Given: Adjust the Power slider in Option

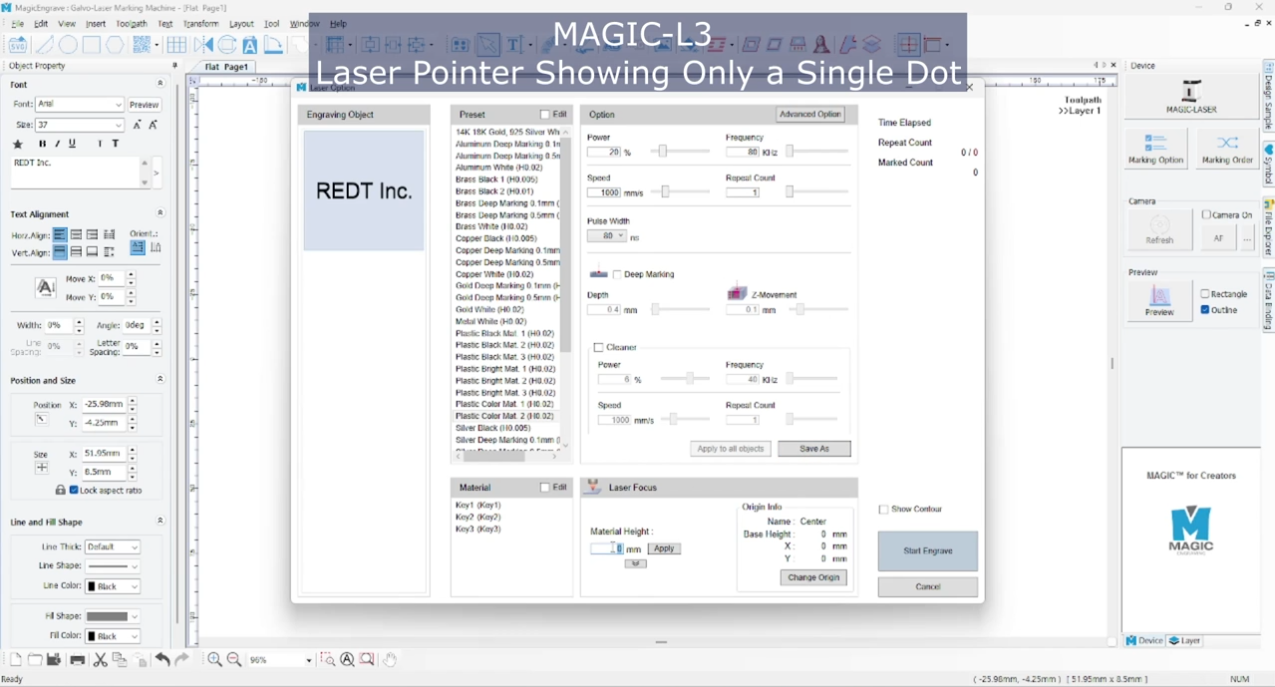Looking at the screenshot, I should (662, 152).
